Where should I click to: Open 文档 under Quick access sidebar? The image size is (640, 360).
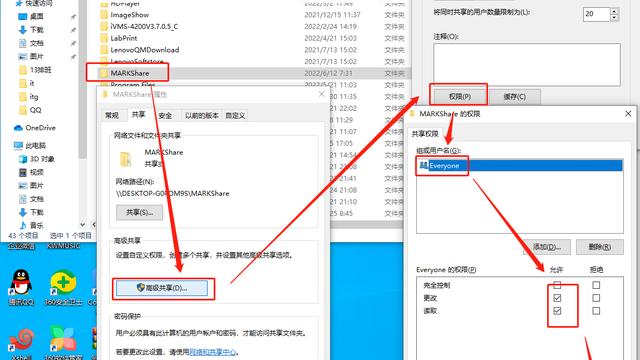click(36, 43)
